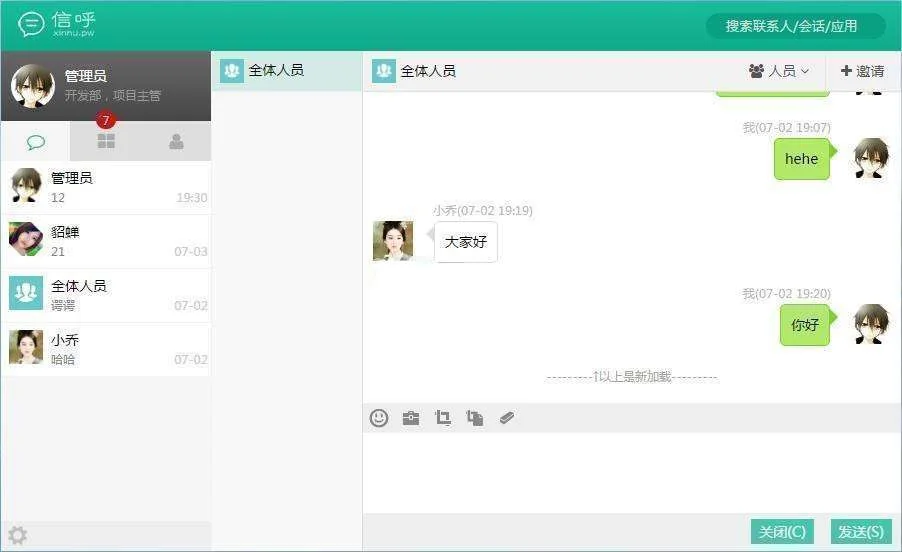Click the eraser clear-messages icon

[507, 418]
